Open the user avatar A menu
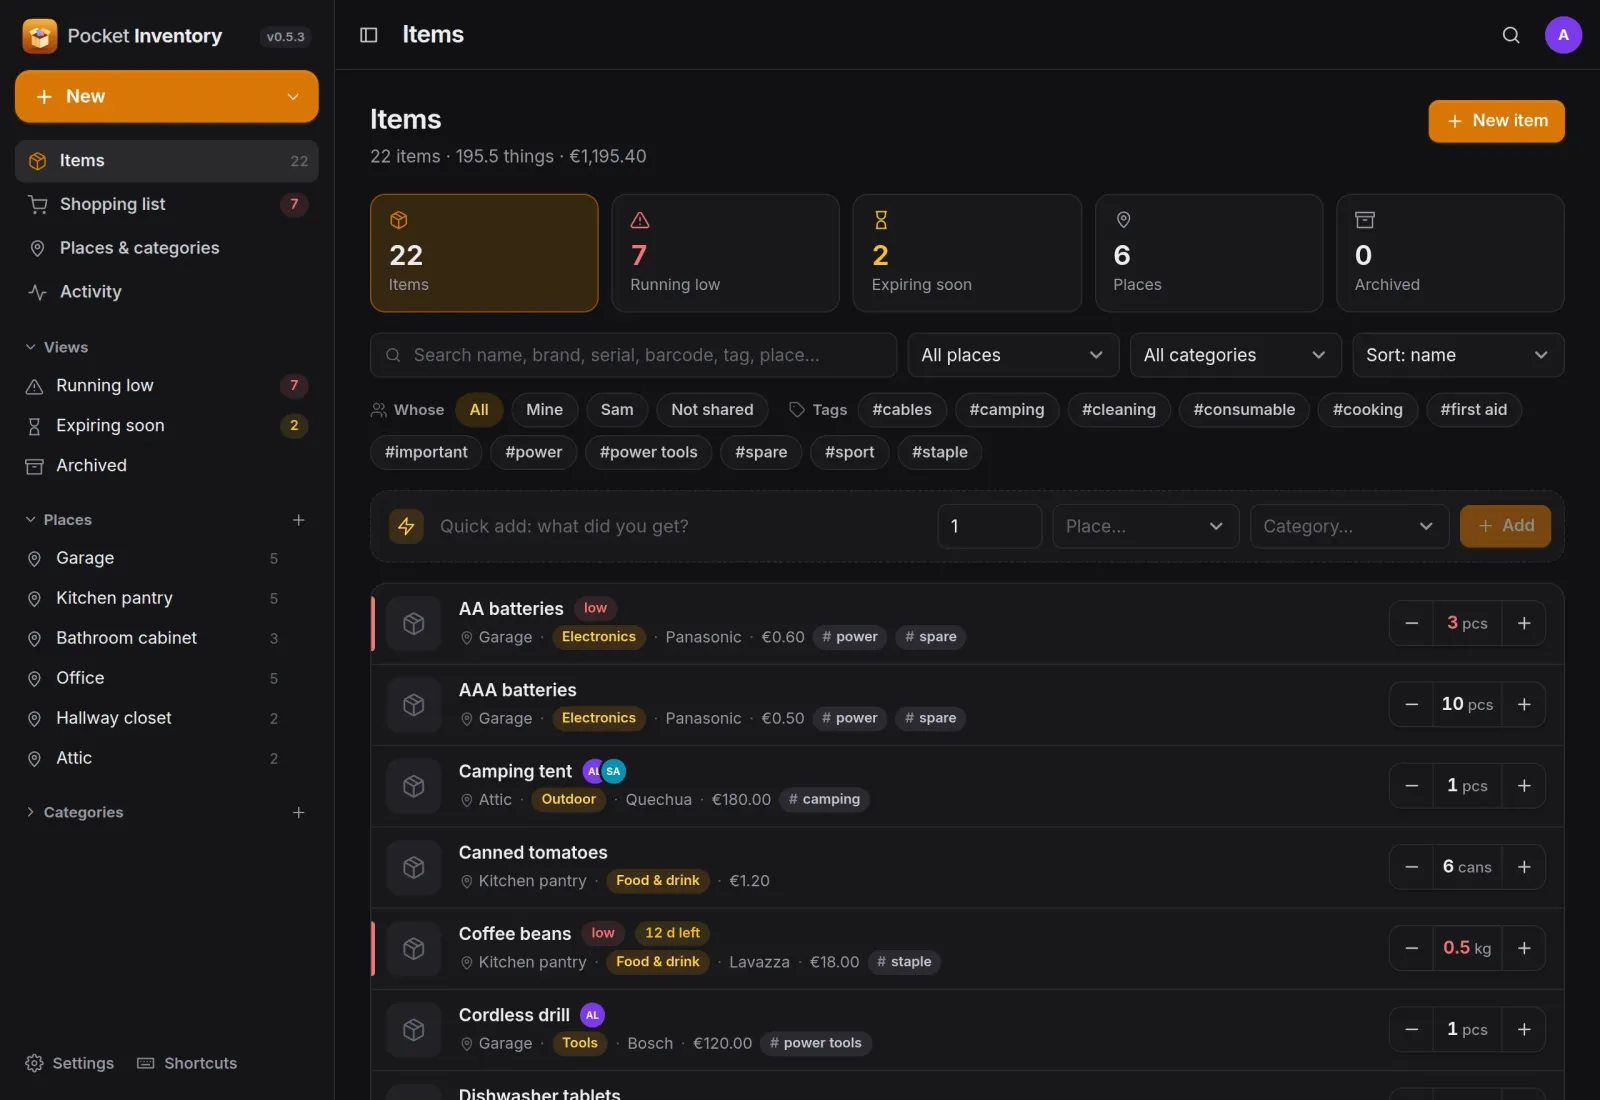1600x1100 pixels. coord(1563,35)
